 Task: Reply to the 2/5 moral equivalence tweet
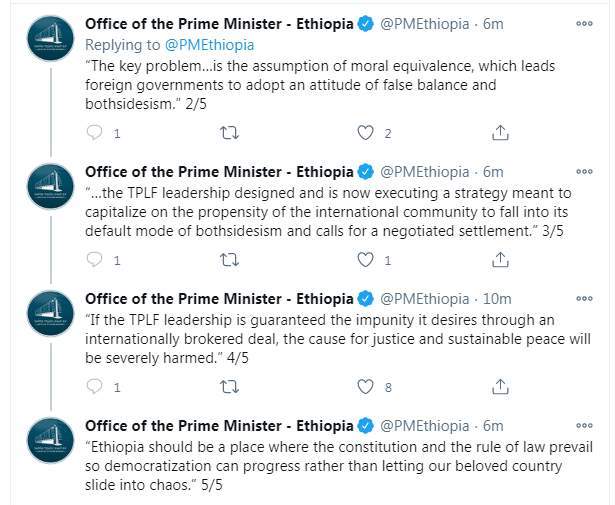pyautogui.click(x=95, y=132)
